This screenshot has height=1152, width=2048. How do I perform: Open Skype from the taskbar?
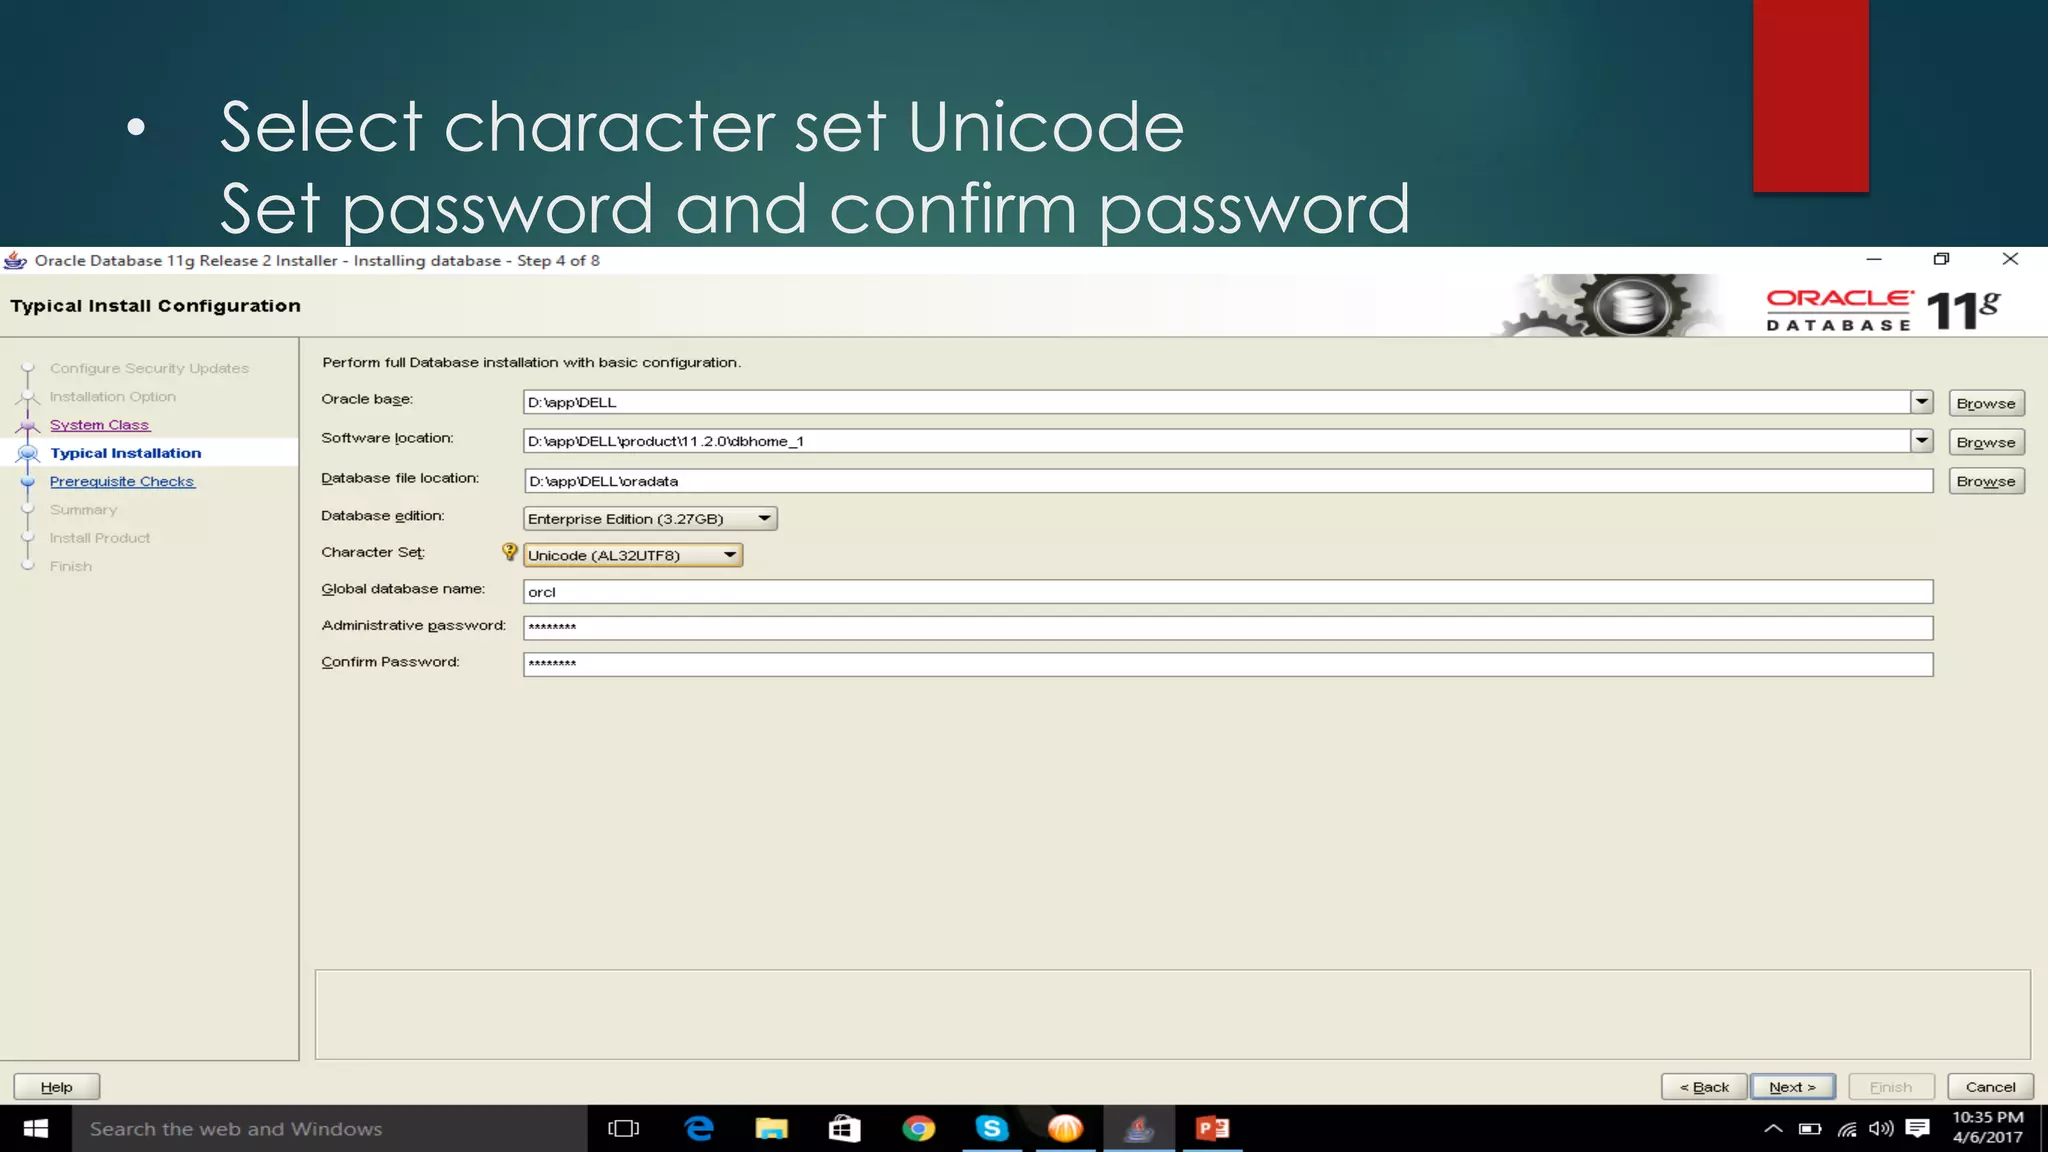coord(992,1129)
